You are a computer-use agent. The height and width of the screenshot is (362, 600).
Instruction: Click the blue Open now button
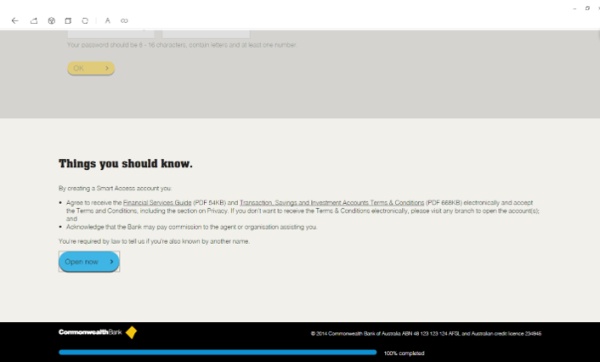(x=89, y=262)
